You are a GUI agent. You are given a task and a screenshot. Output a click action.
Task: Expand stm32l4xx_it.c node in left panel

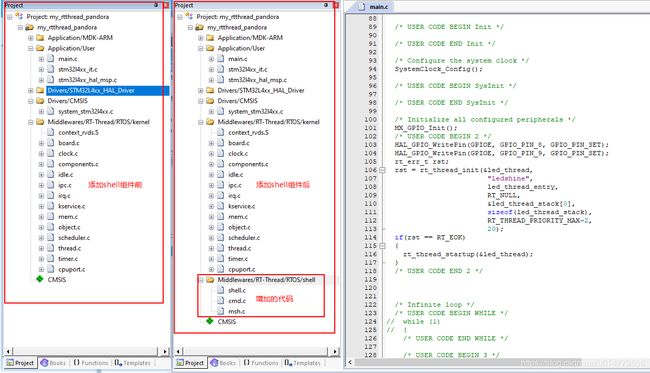[41, 69]
